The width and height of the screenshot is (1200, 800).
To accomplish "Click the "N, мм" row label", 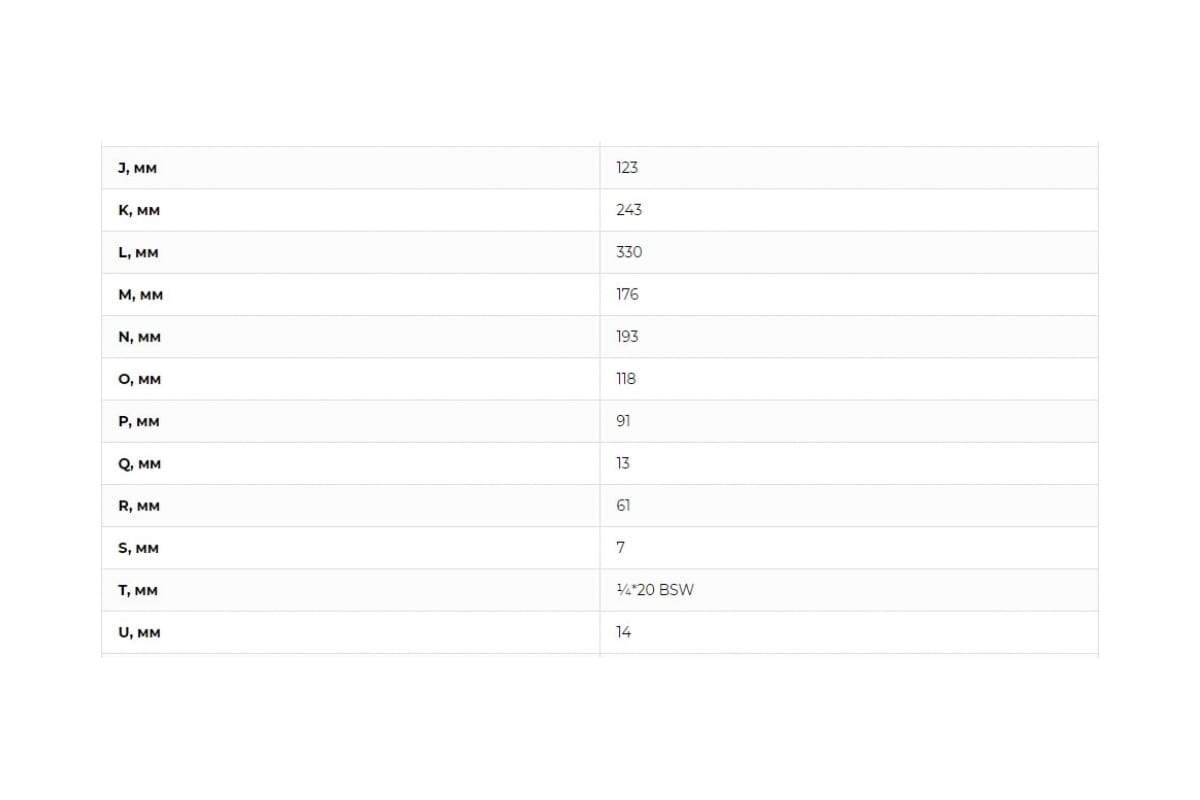I will [139, 337].
